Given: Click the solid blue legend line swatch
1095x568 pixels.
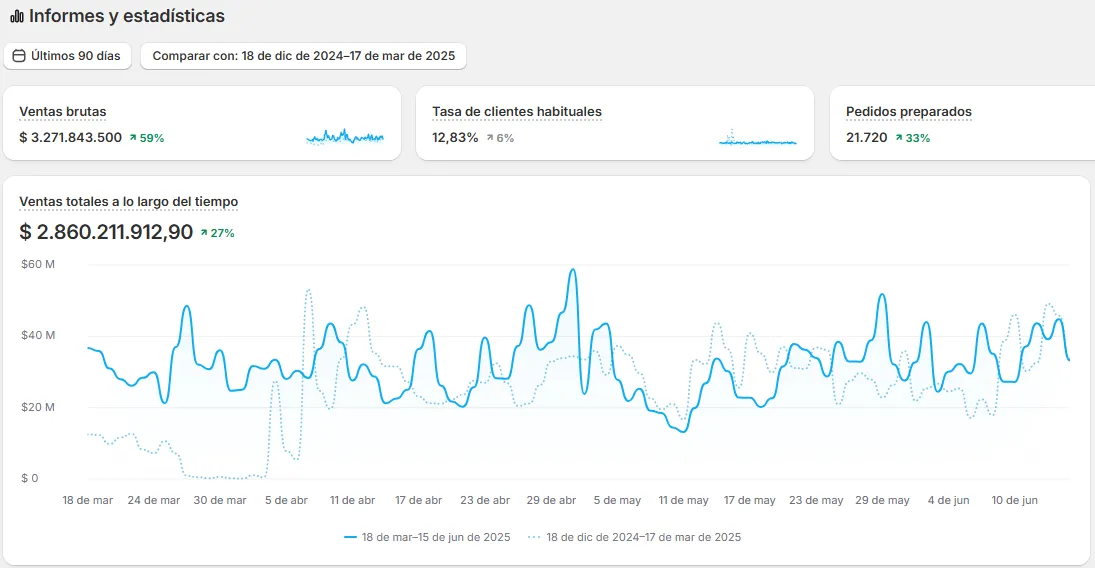Looking at the screenshot, I should [351, 537].
